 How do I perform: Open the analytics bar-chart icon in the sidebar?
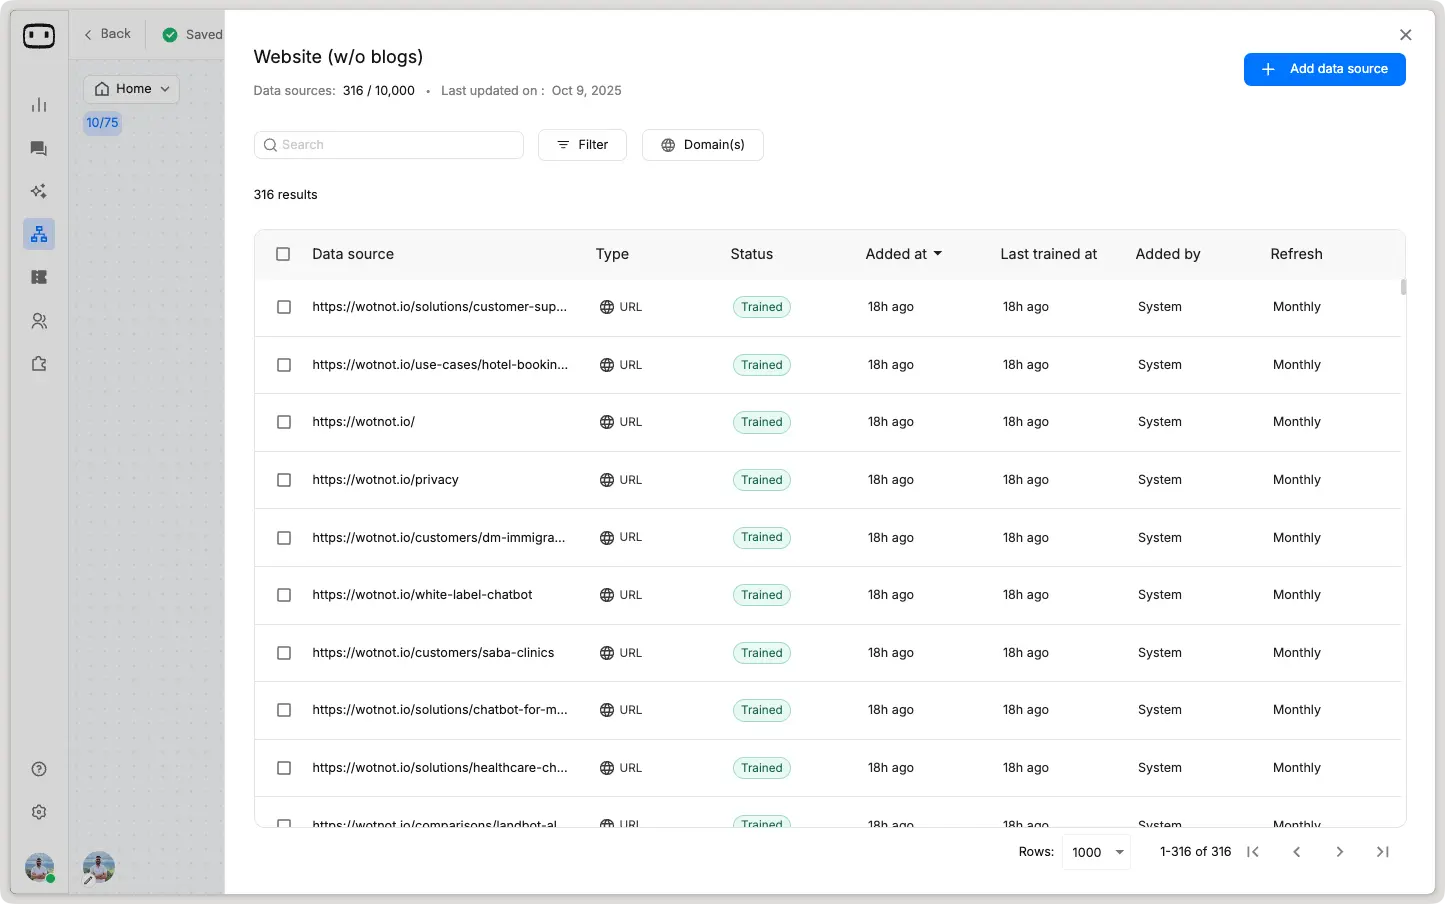point(39,104)
